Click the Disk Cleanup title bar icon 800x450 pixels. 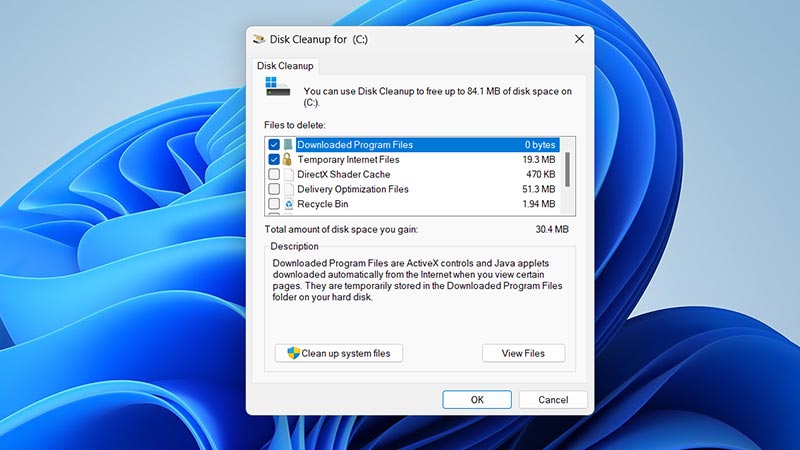click(259, 39)
